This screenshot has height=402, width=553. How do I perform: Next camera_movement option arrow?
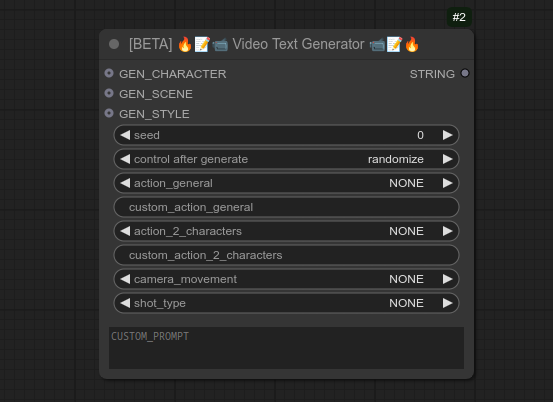click(448, 279)
